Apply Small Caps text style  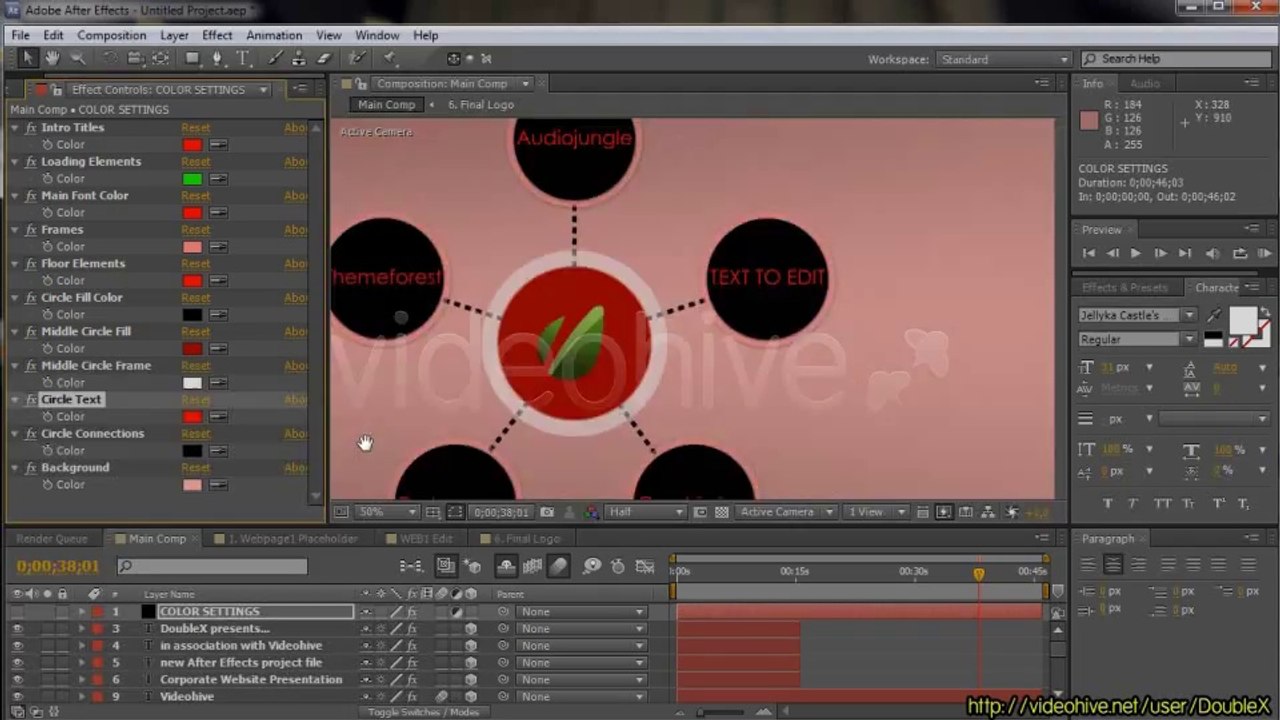tap(1189, 503)
